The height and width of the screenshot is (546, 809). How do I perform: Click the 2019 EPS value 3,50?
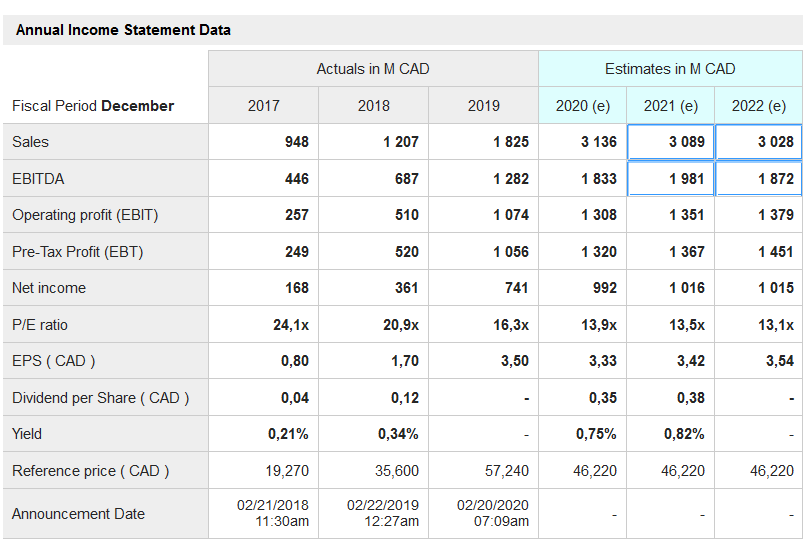pos(514,361)
